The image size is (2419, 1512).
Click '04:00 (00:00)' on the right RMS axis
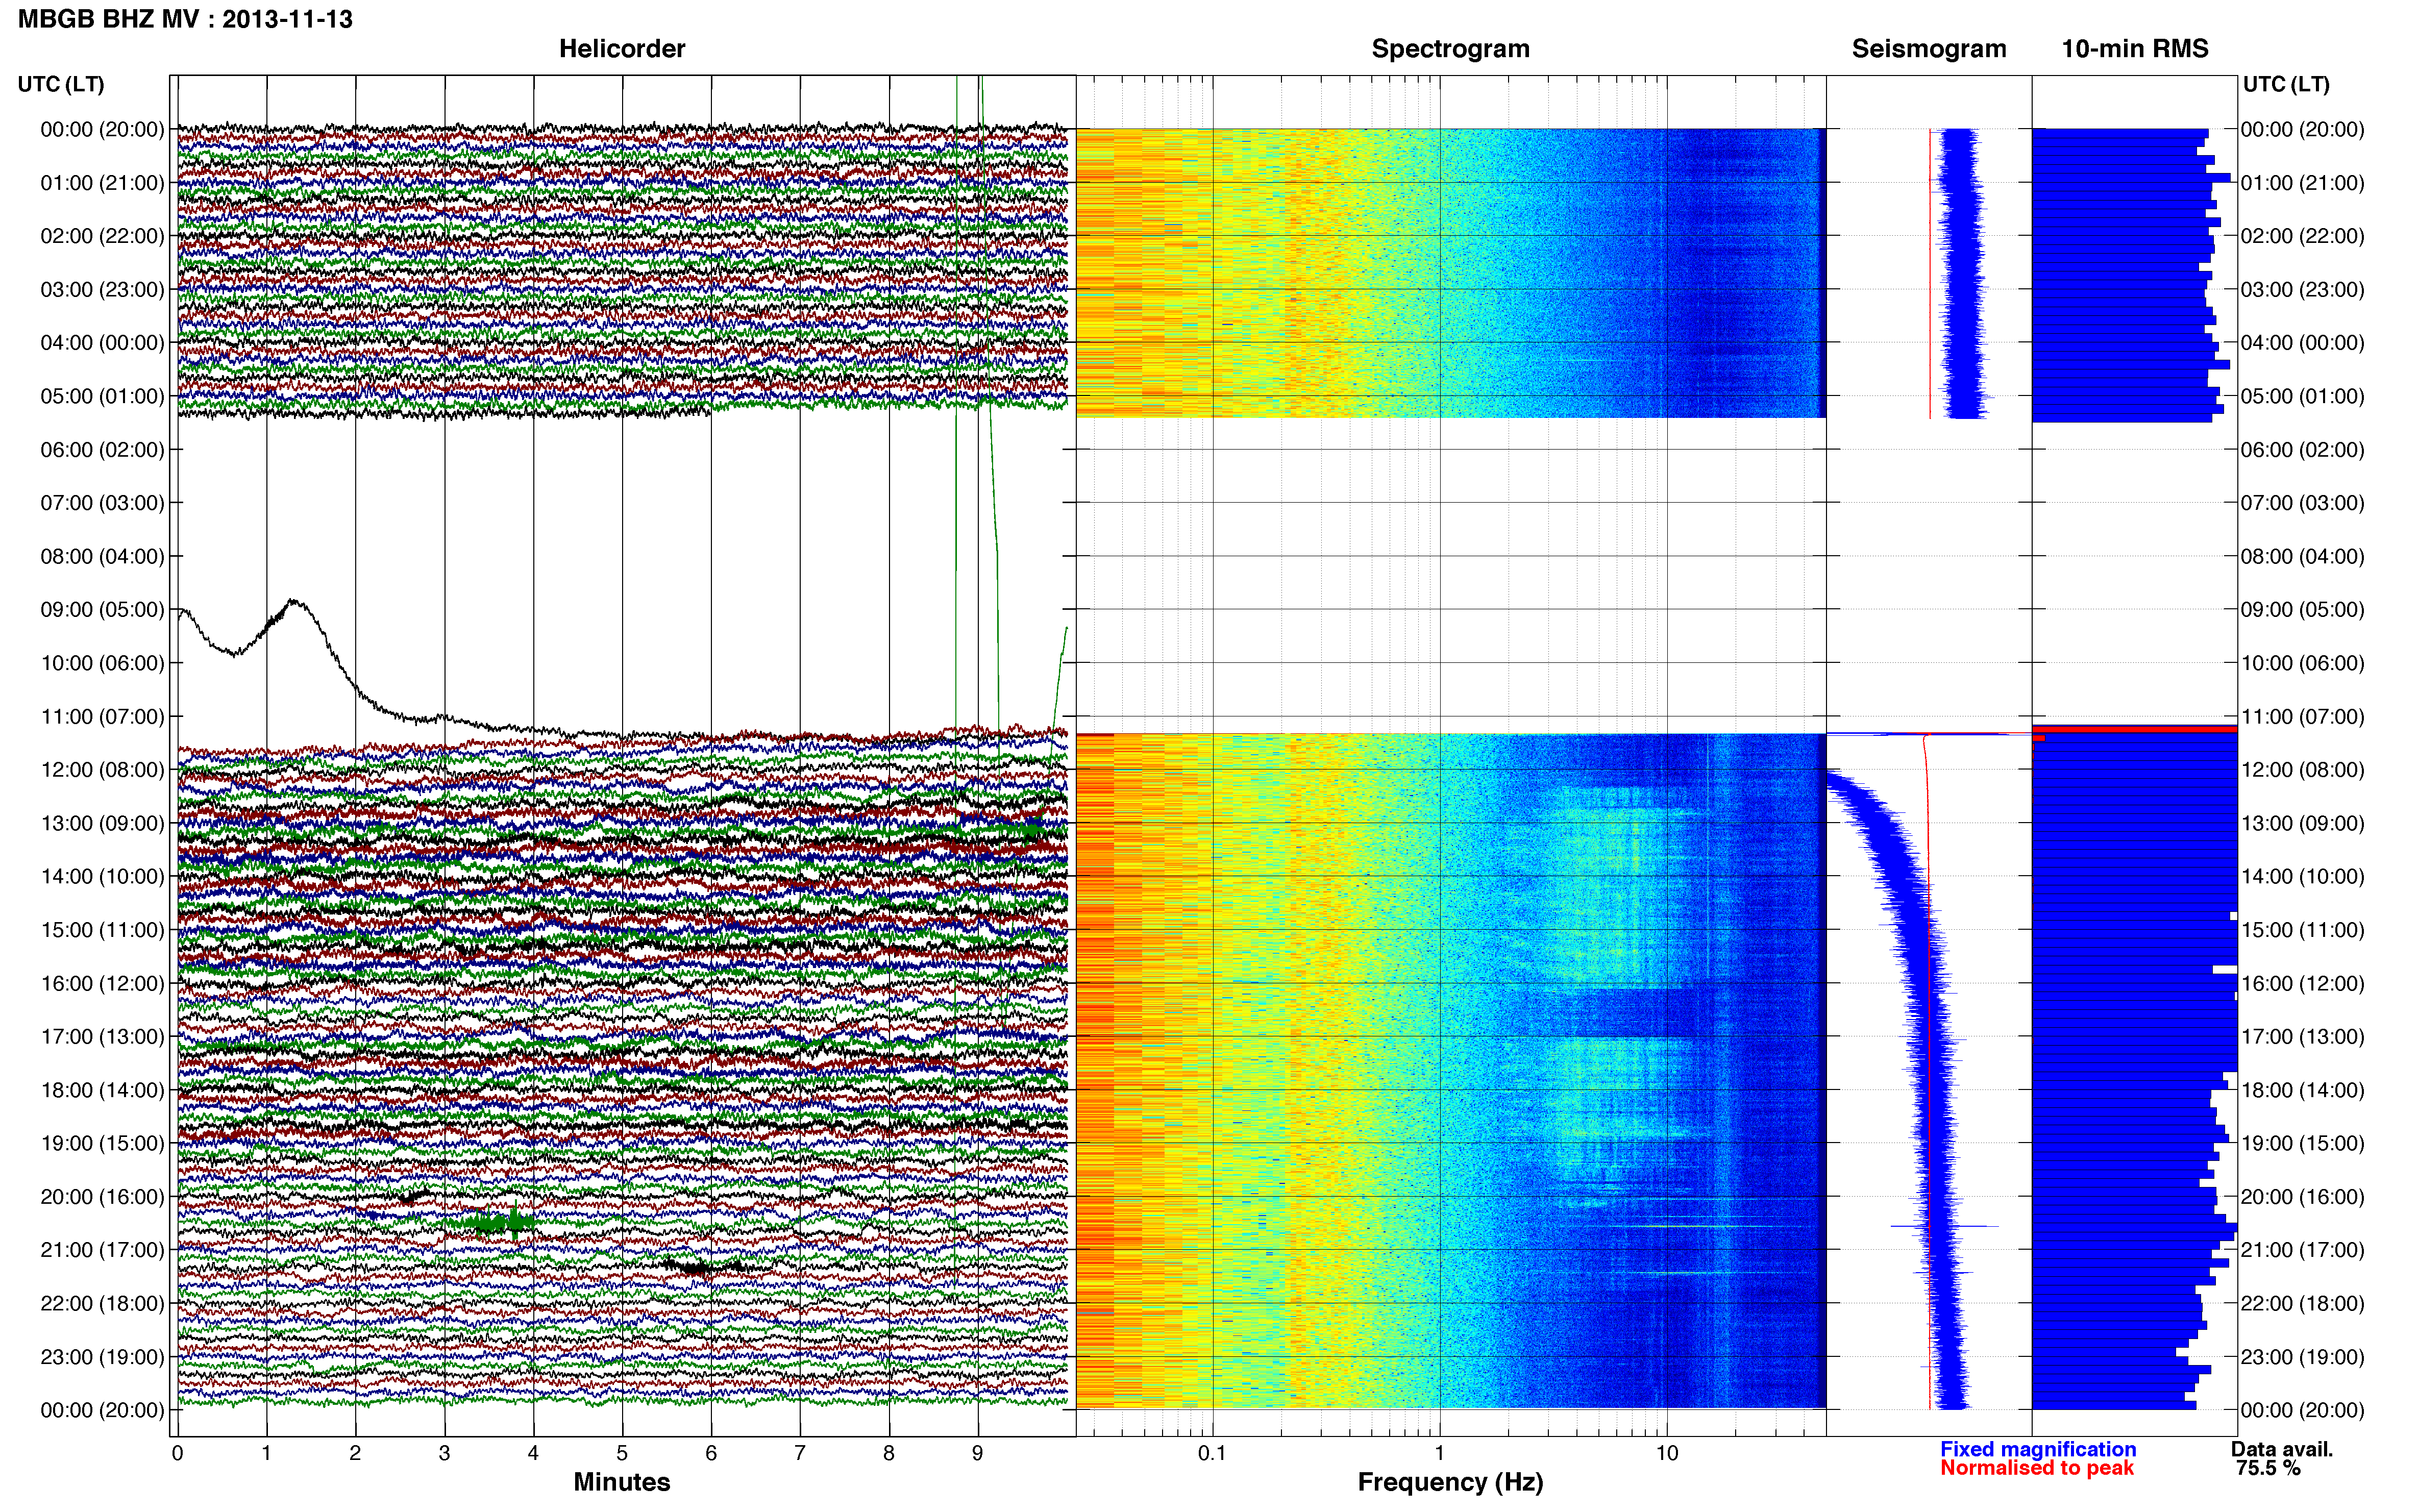pyautogui.click(x=2302, y=343)
